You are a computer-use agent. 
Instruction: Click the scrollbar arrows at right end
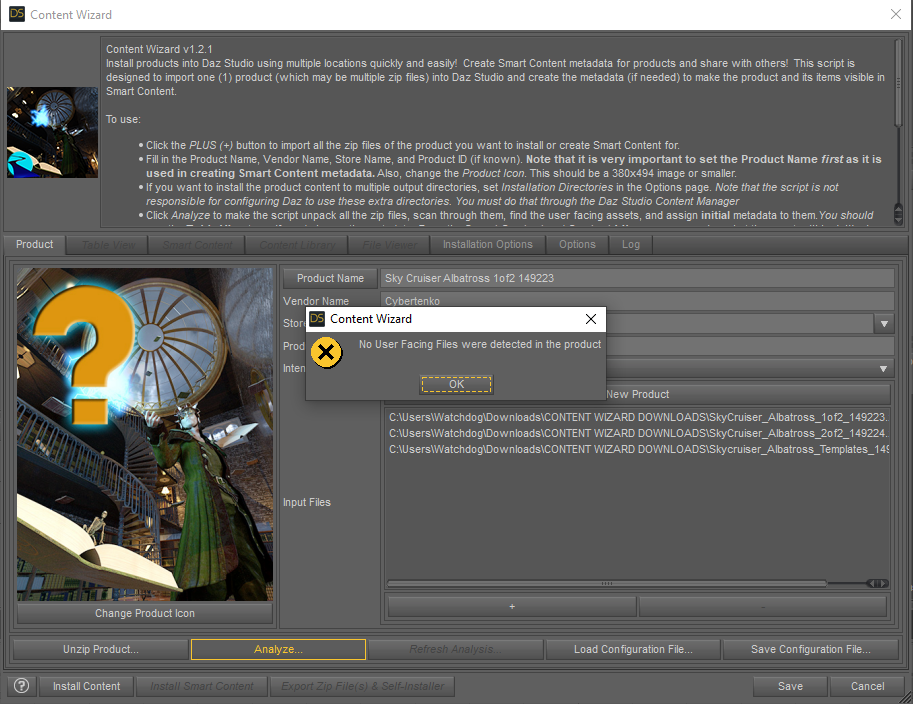(x=877, y=583)
